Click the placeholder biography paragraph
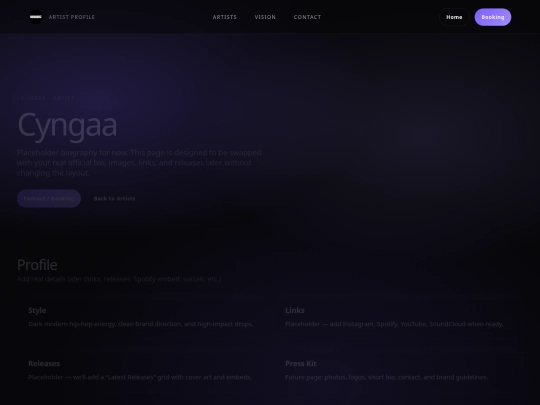 click(139, 163)
